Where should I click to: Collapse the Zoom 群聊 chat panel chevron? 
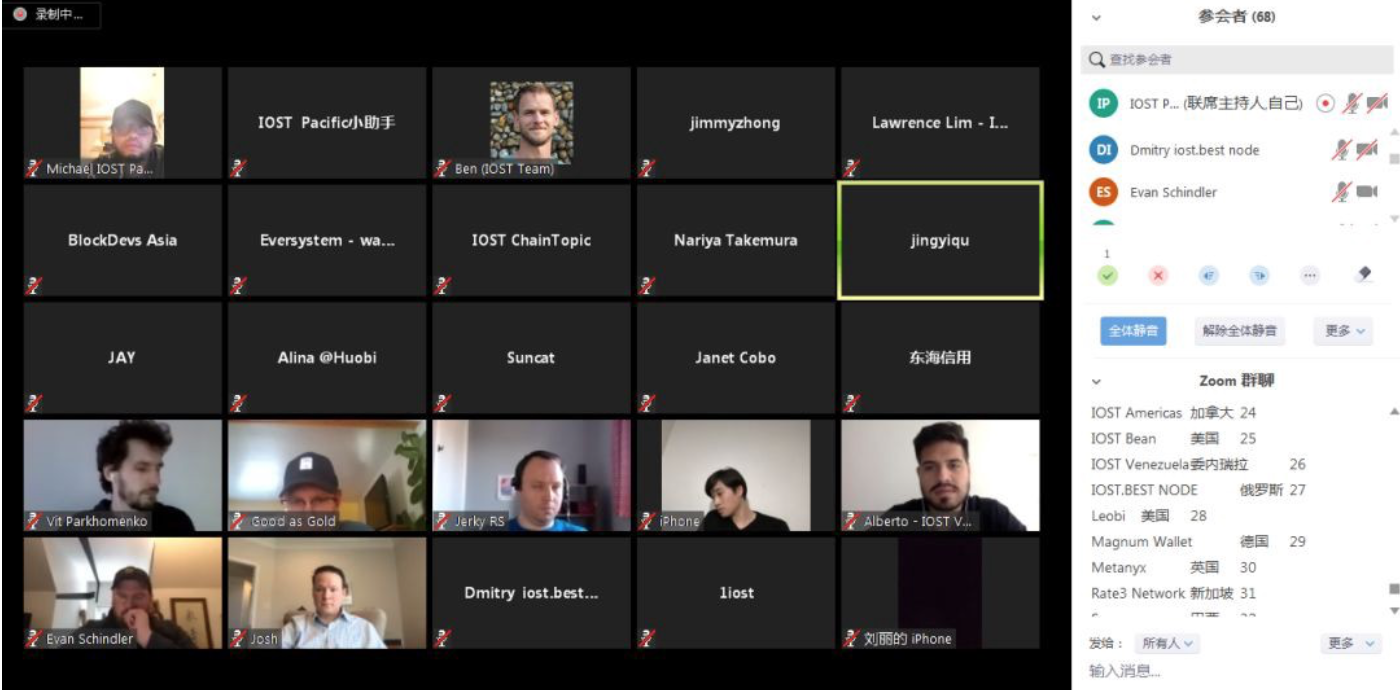1096,381
